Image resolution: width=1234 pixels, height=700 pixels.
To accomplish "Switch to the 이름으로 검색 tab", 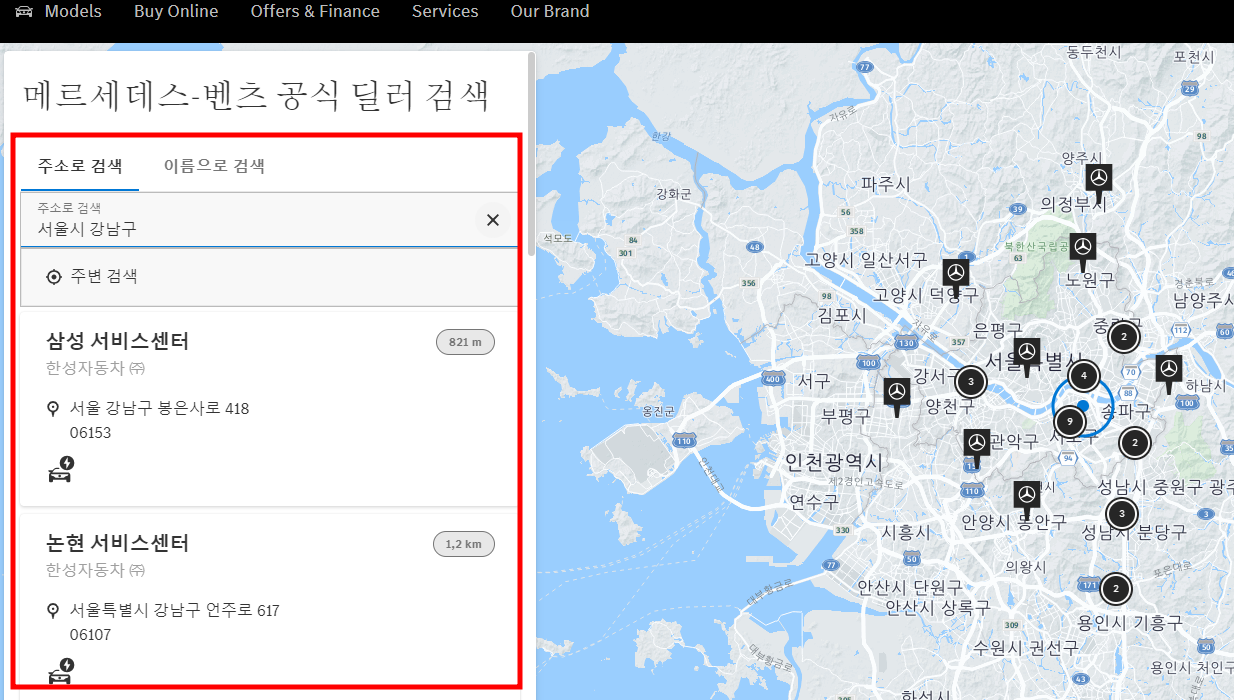I will (214, 167).
